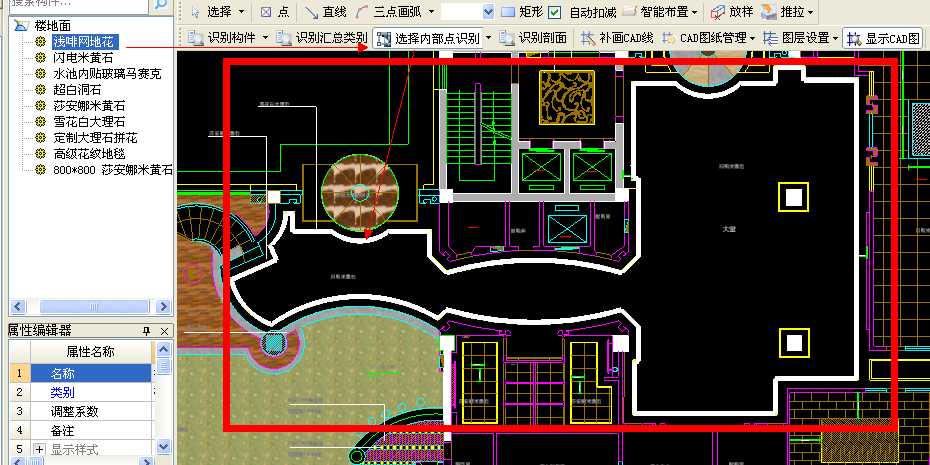
Task: Expand the 显示样式 property row
Action: [40, 450]
